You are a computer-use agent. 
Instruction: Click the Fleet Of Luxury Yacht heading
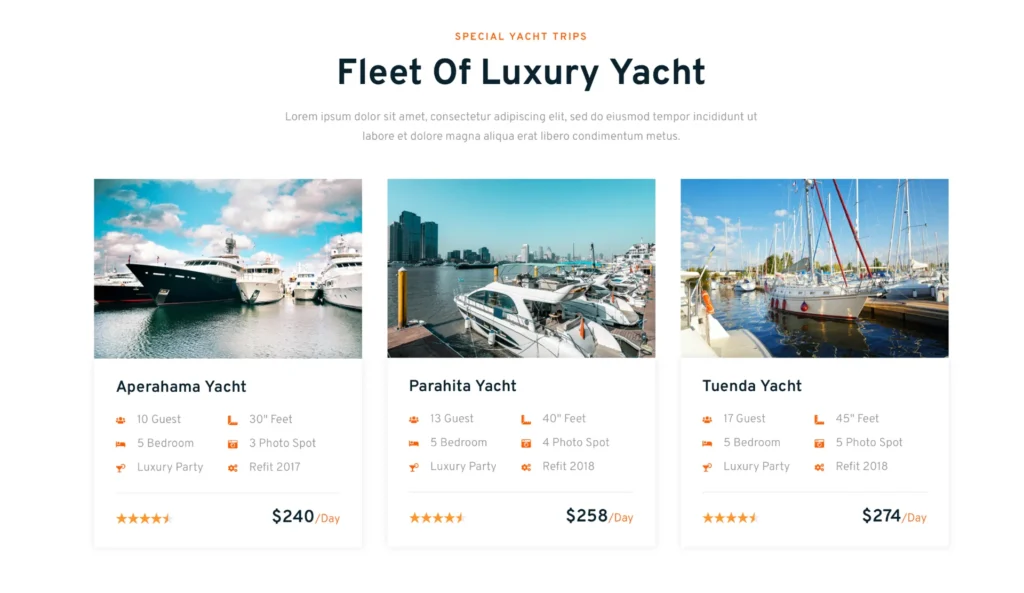(521, 73)
